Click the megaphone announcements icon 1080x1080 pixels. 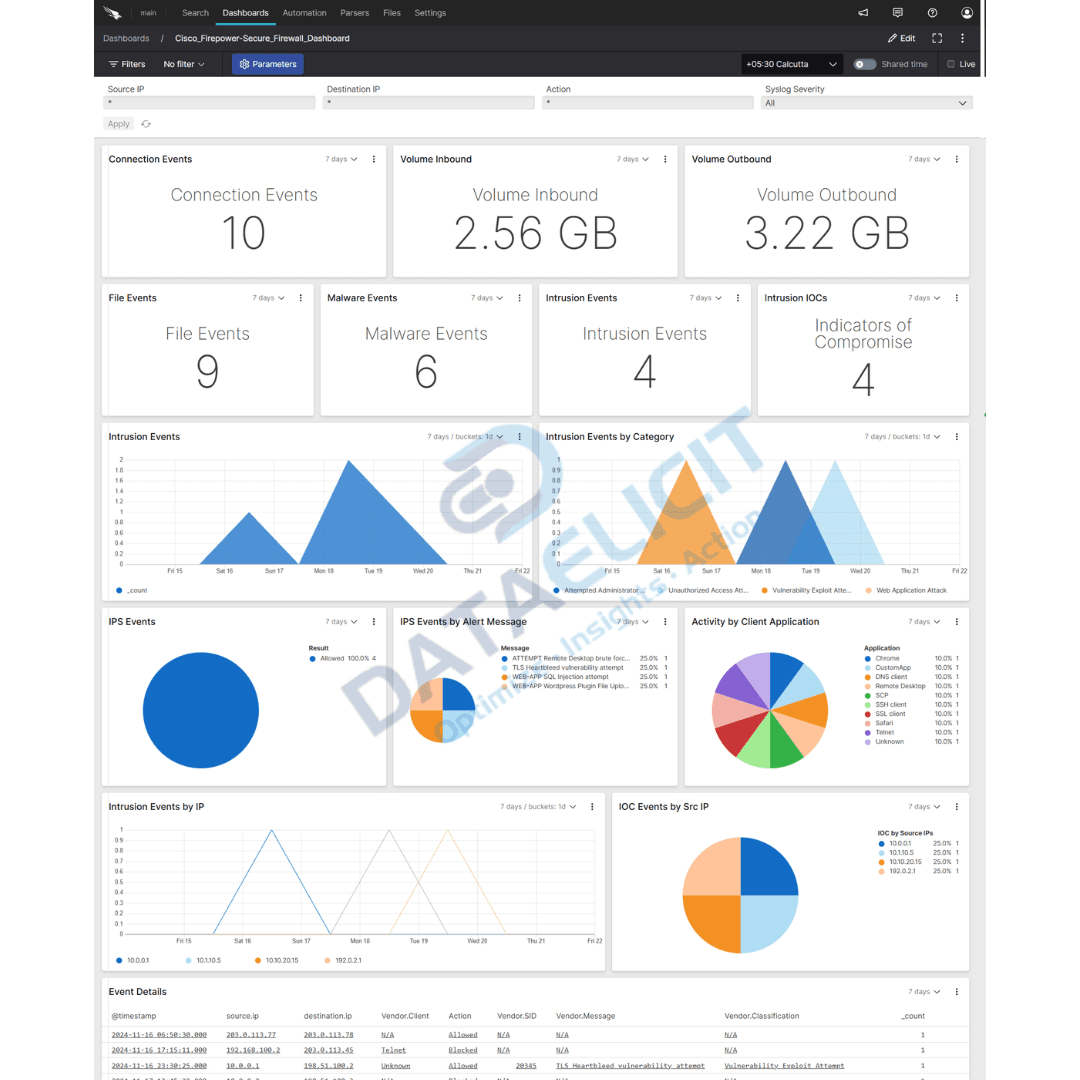tap(862, 12)
